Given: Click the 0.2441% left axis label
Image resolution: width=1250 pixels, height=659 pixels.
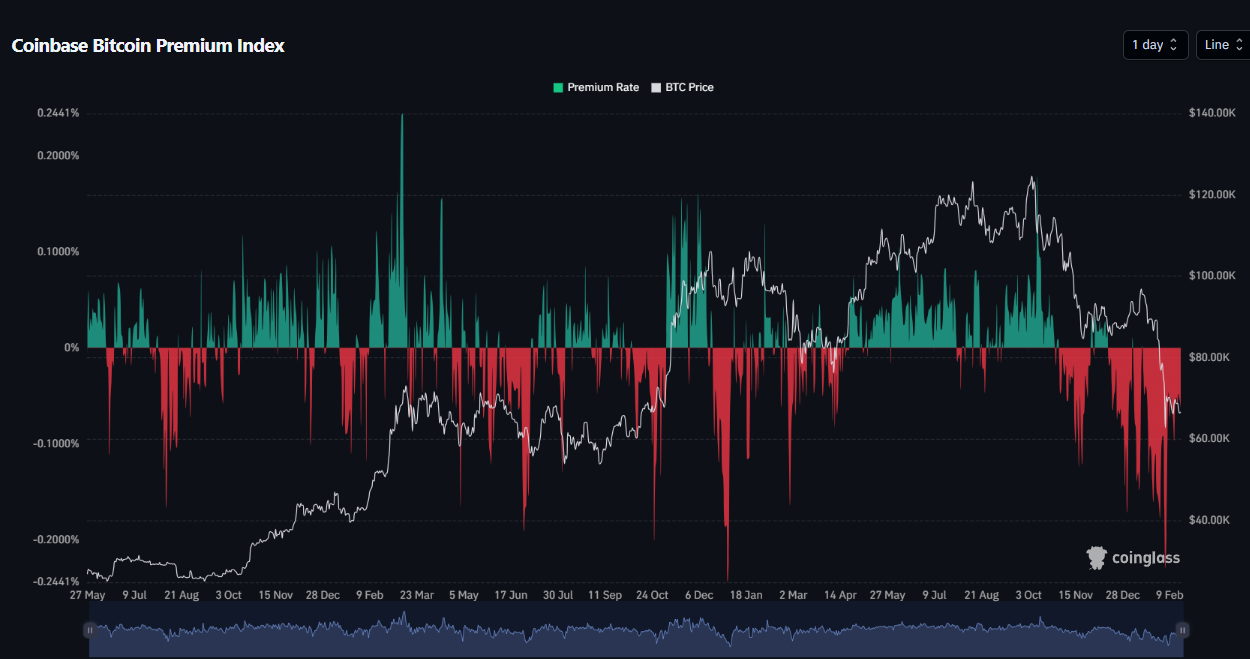Looking at the screenshot, I should (58, 113).
